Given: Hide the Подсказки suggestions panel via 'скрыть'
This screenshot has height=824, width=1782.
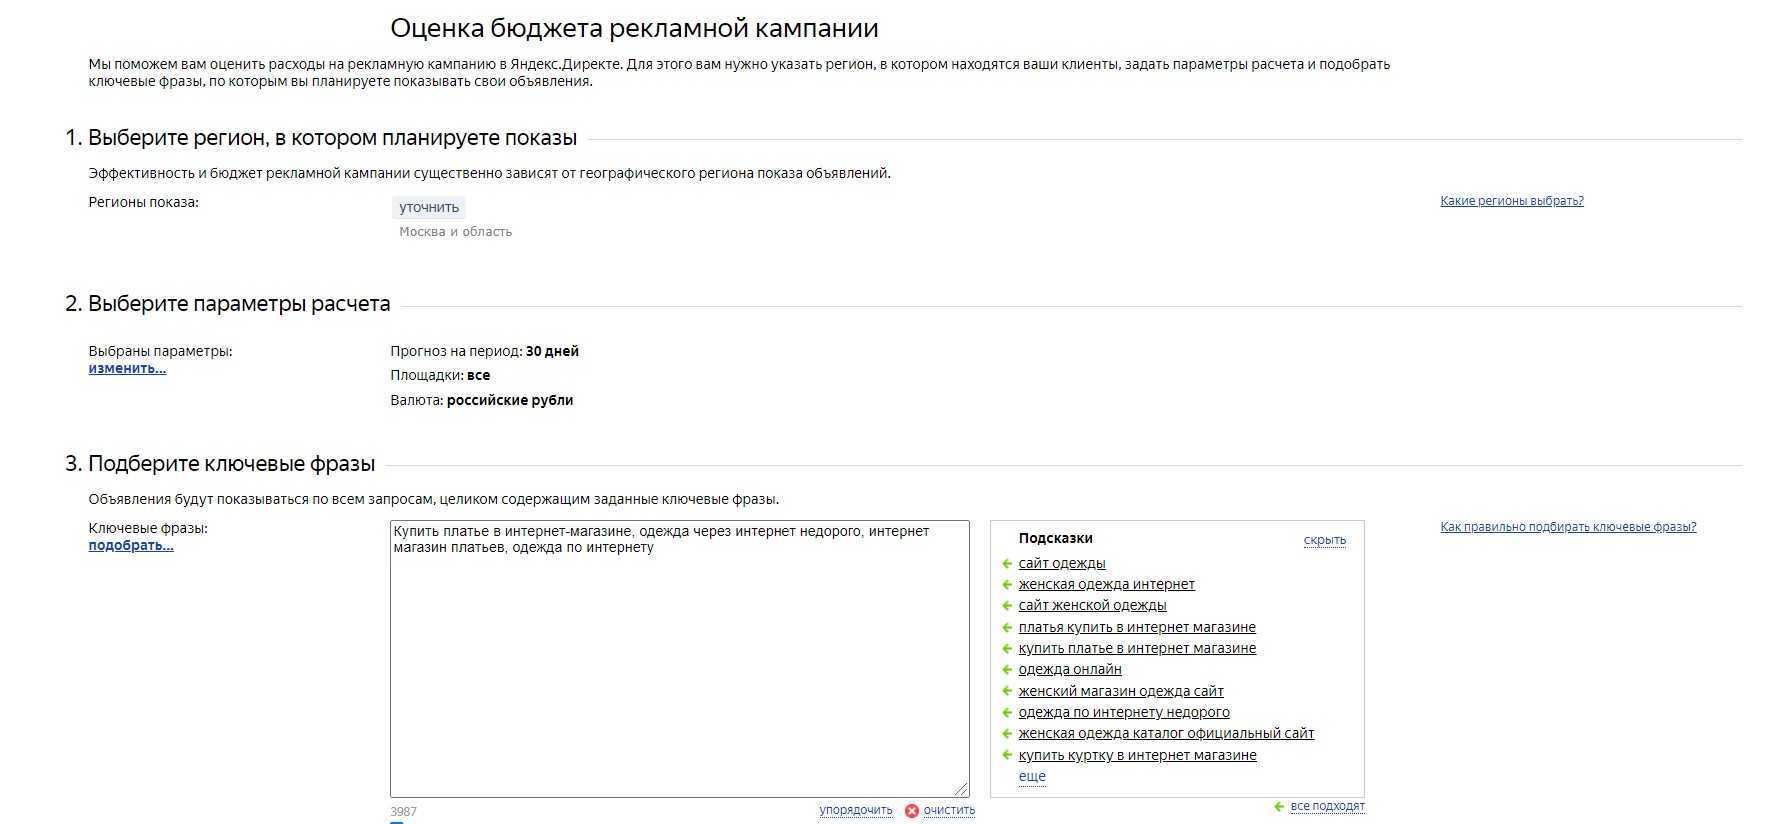Looking at the screenshot, I should tap(1324, 540).
